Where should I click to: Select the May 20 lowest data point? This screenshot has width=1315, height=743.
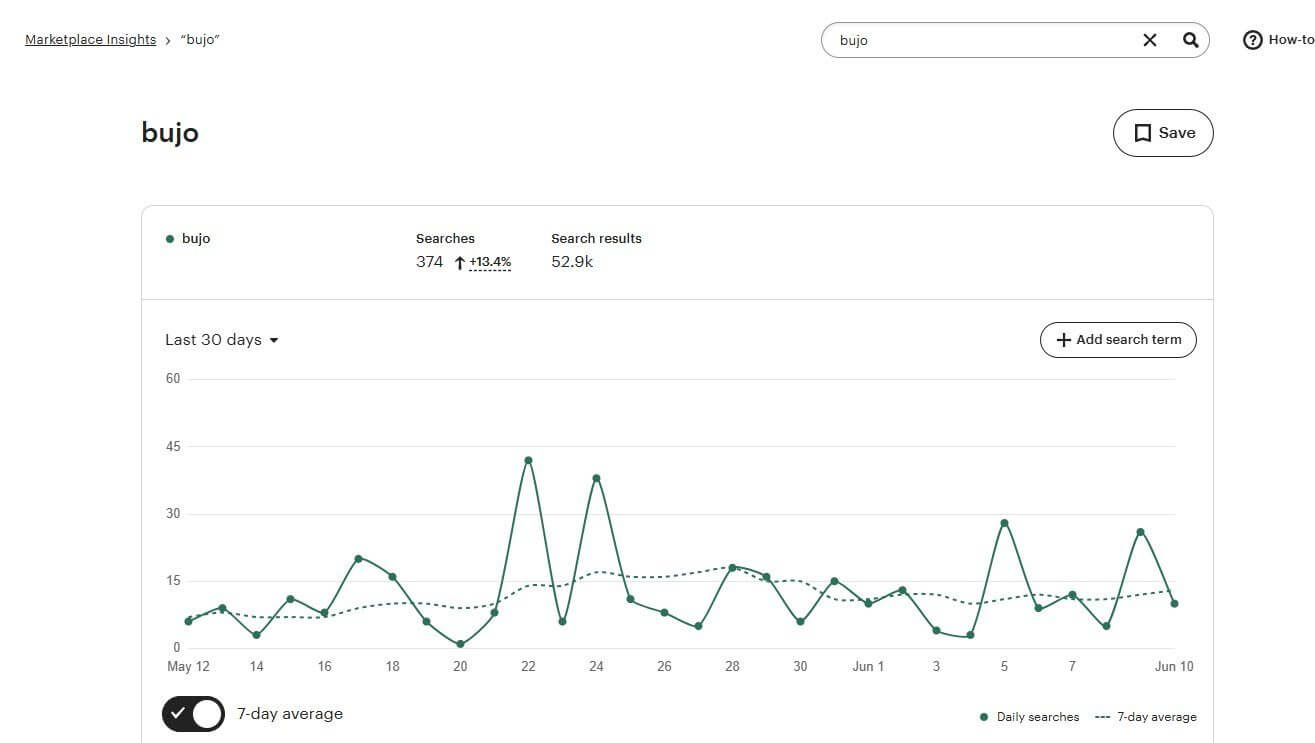(x=460, y=644)
